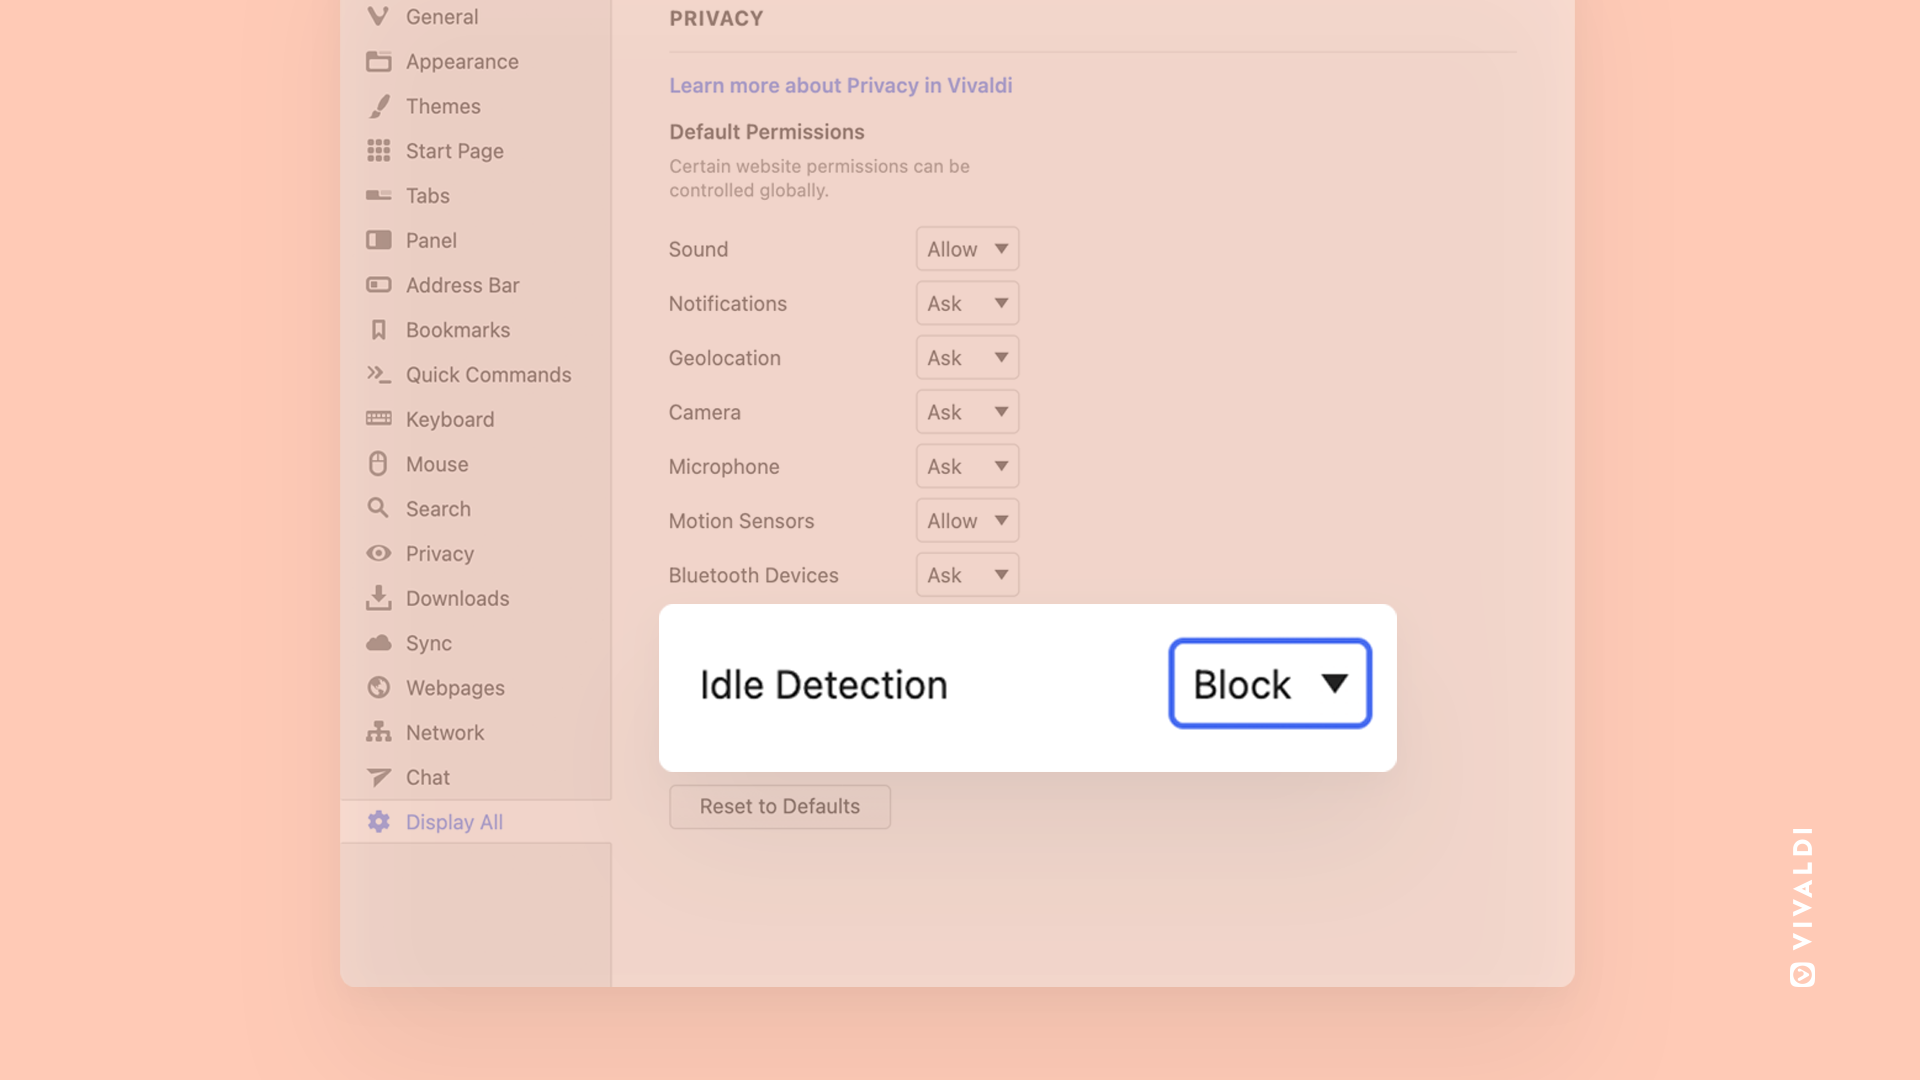Navigate to Downloads settings

(458, 599)
